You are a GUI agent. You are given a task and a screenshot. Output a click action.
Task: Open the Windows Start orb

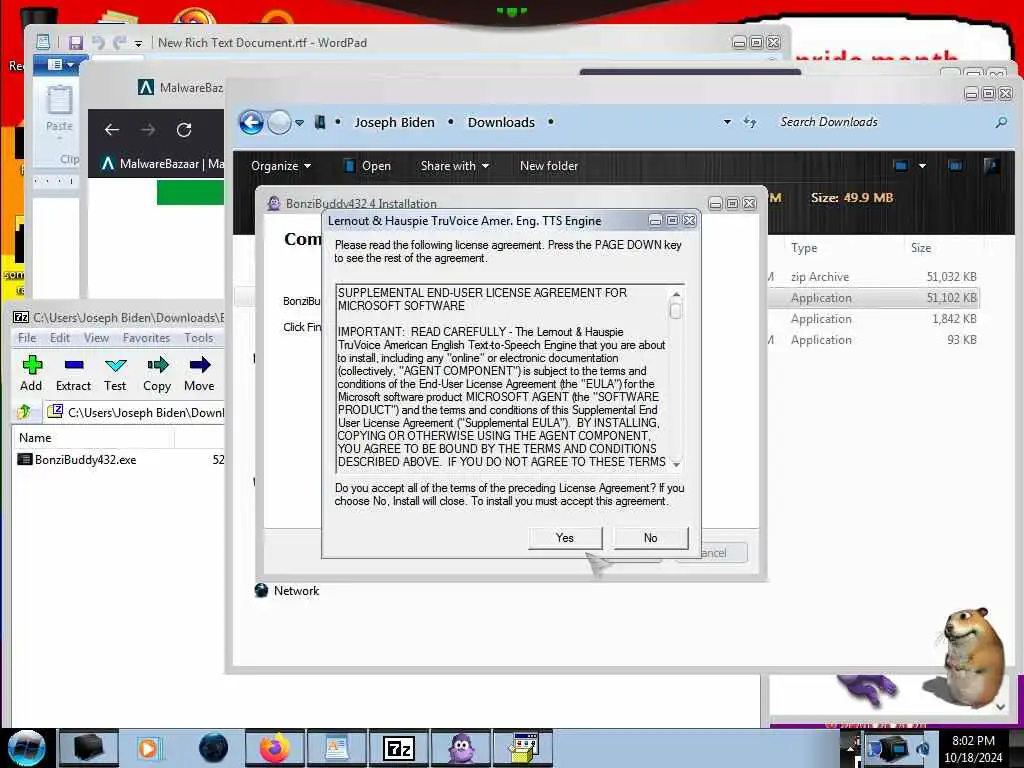point(26,748)
